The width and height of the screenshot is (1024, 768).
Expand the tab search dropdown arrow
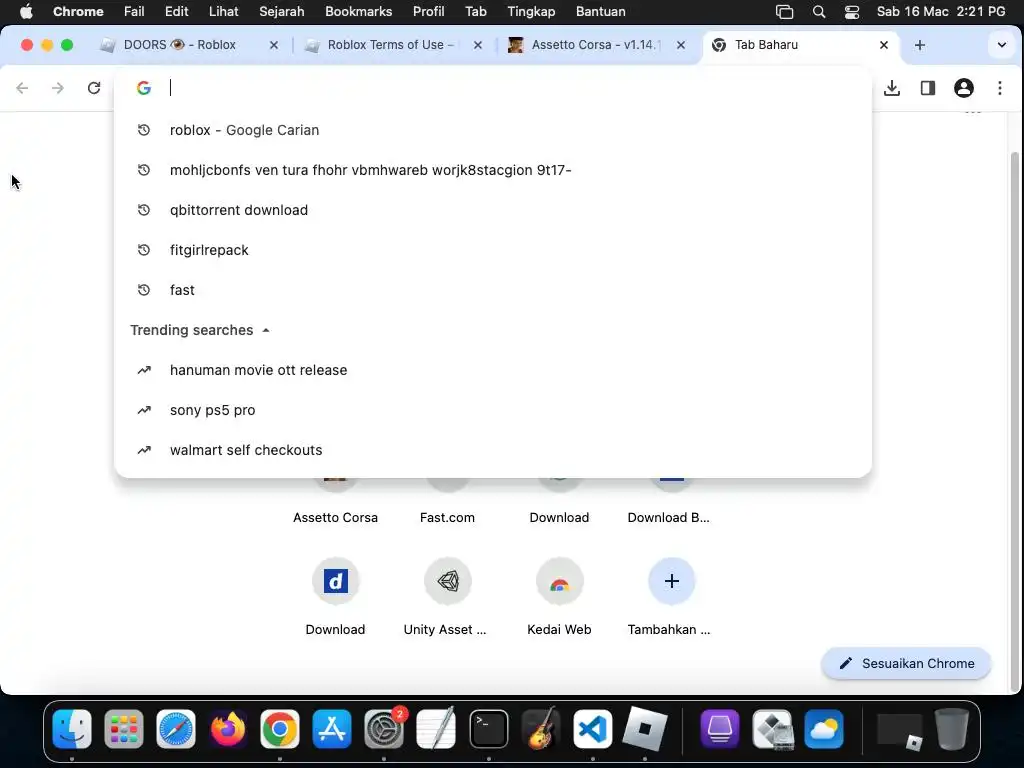coord(1002,45)
